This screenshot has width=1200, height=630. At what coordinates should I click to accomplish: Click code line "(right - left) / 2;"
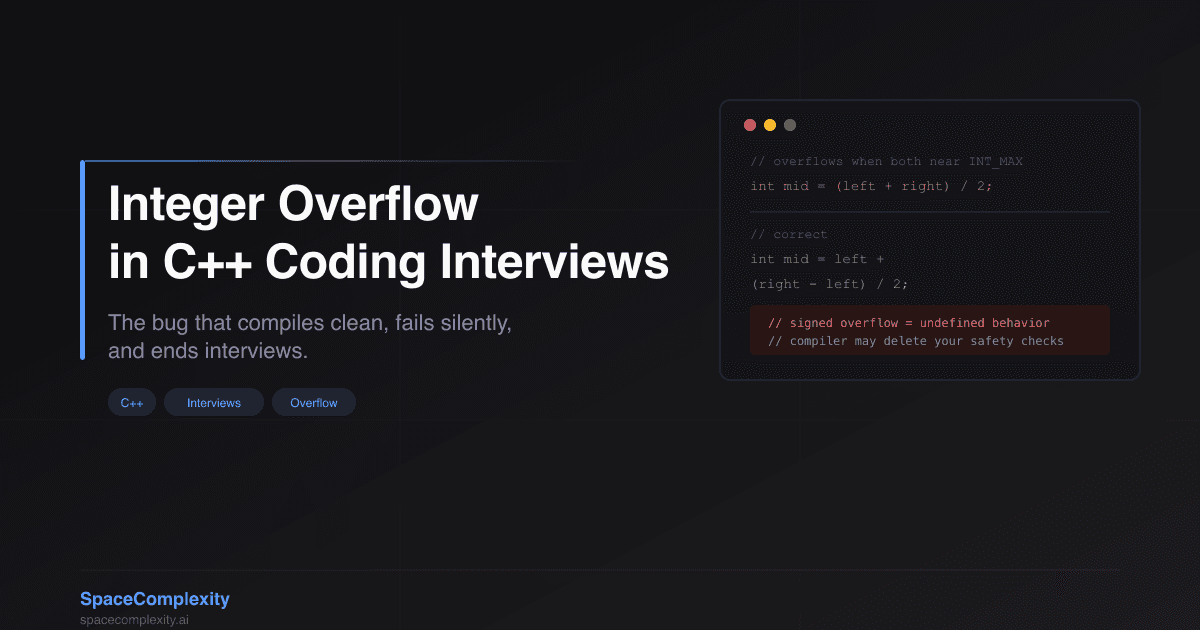[x=830, y=284]
